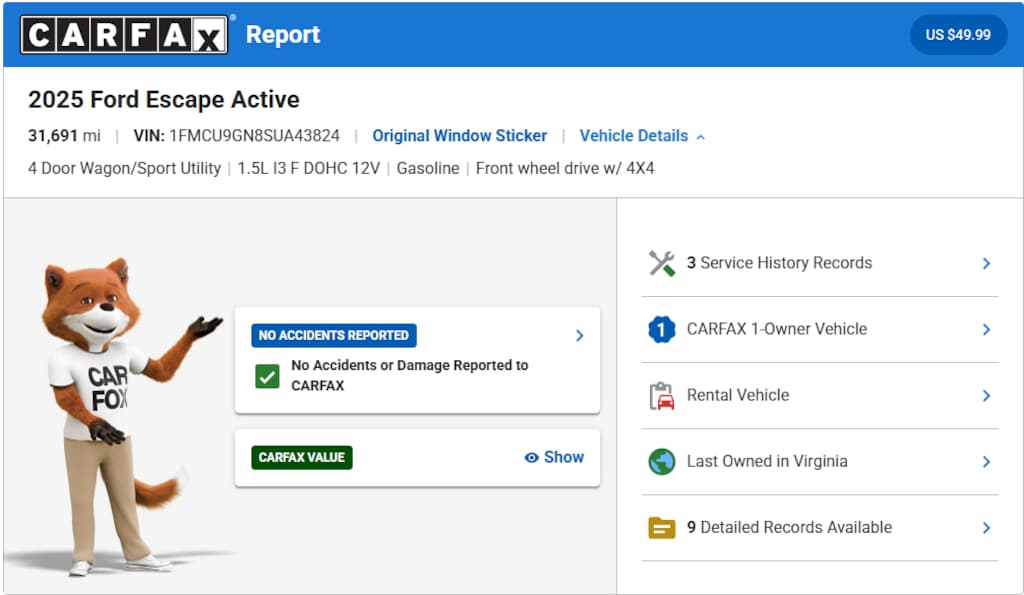This screenshot has height=595, width=1024.
Task: Click the globe Last Owned icon
Action: tap(662, 462)
